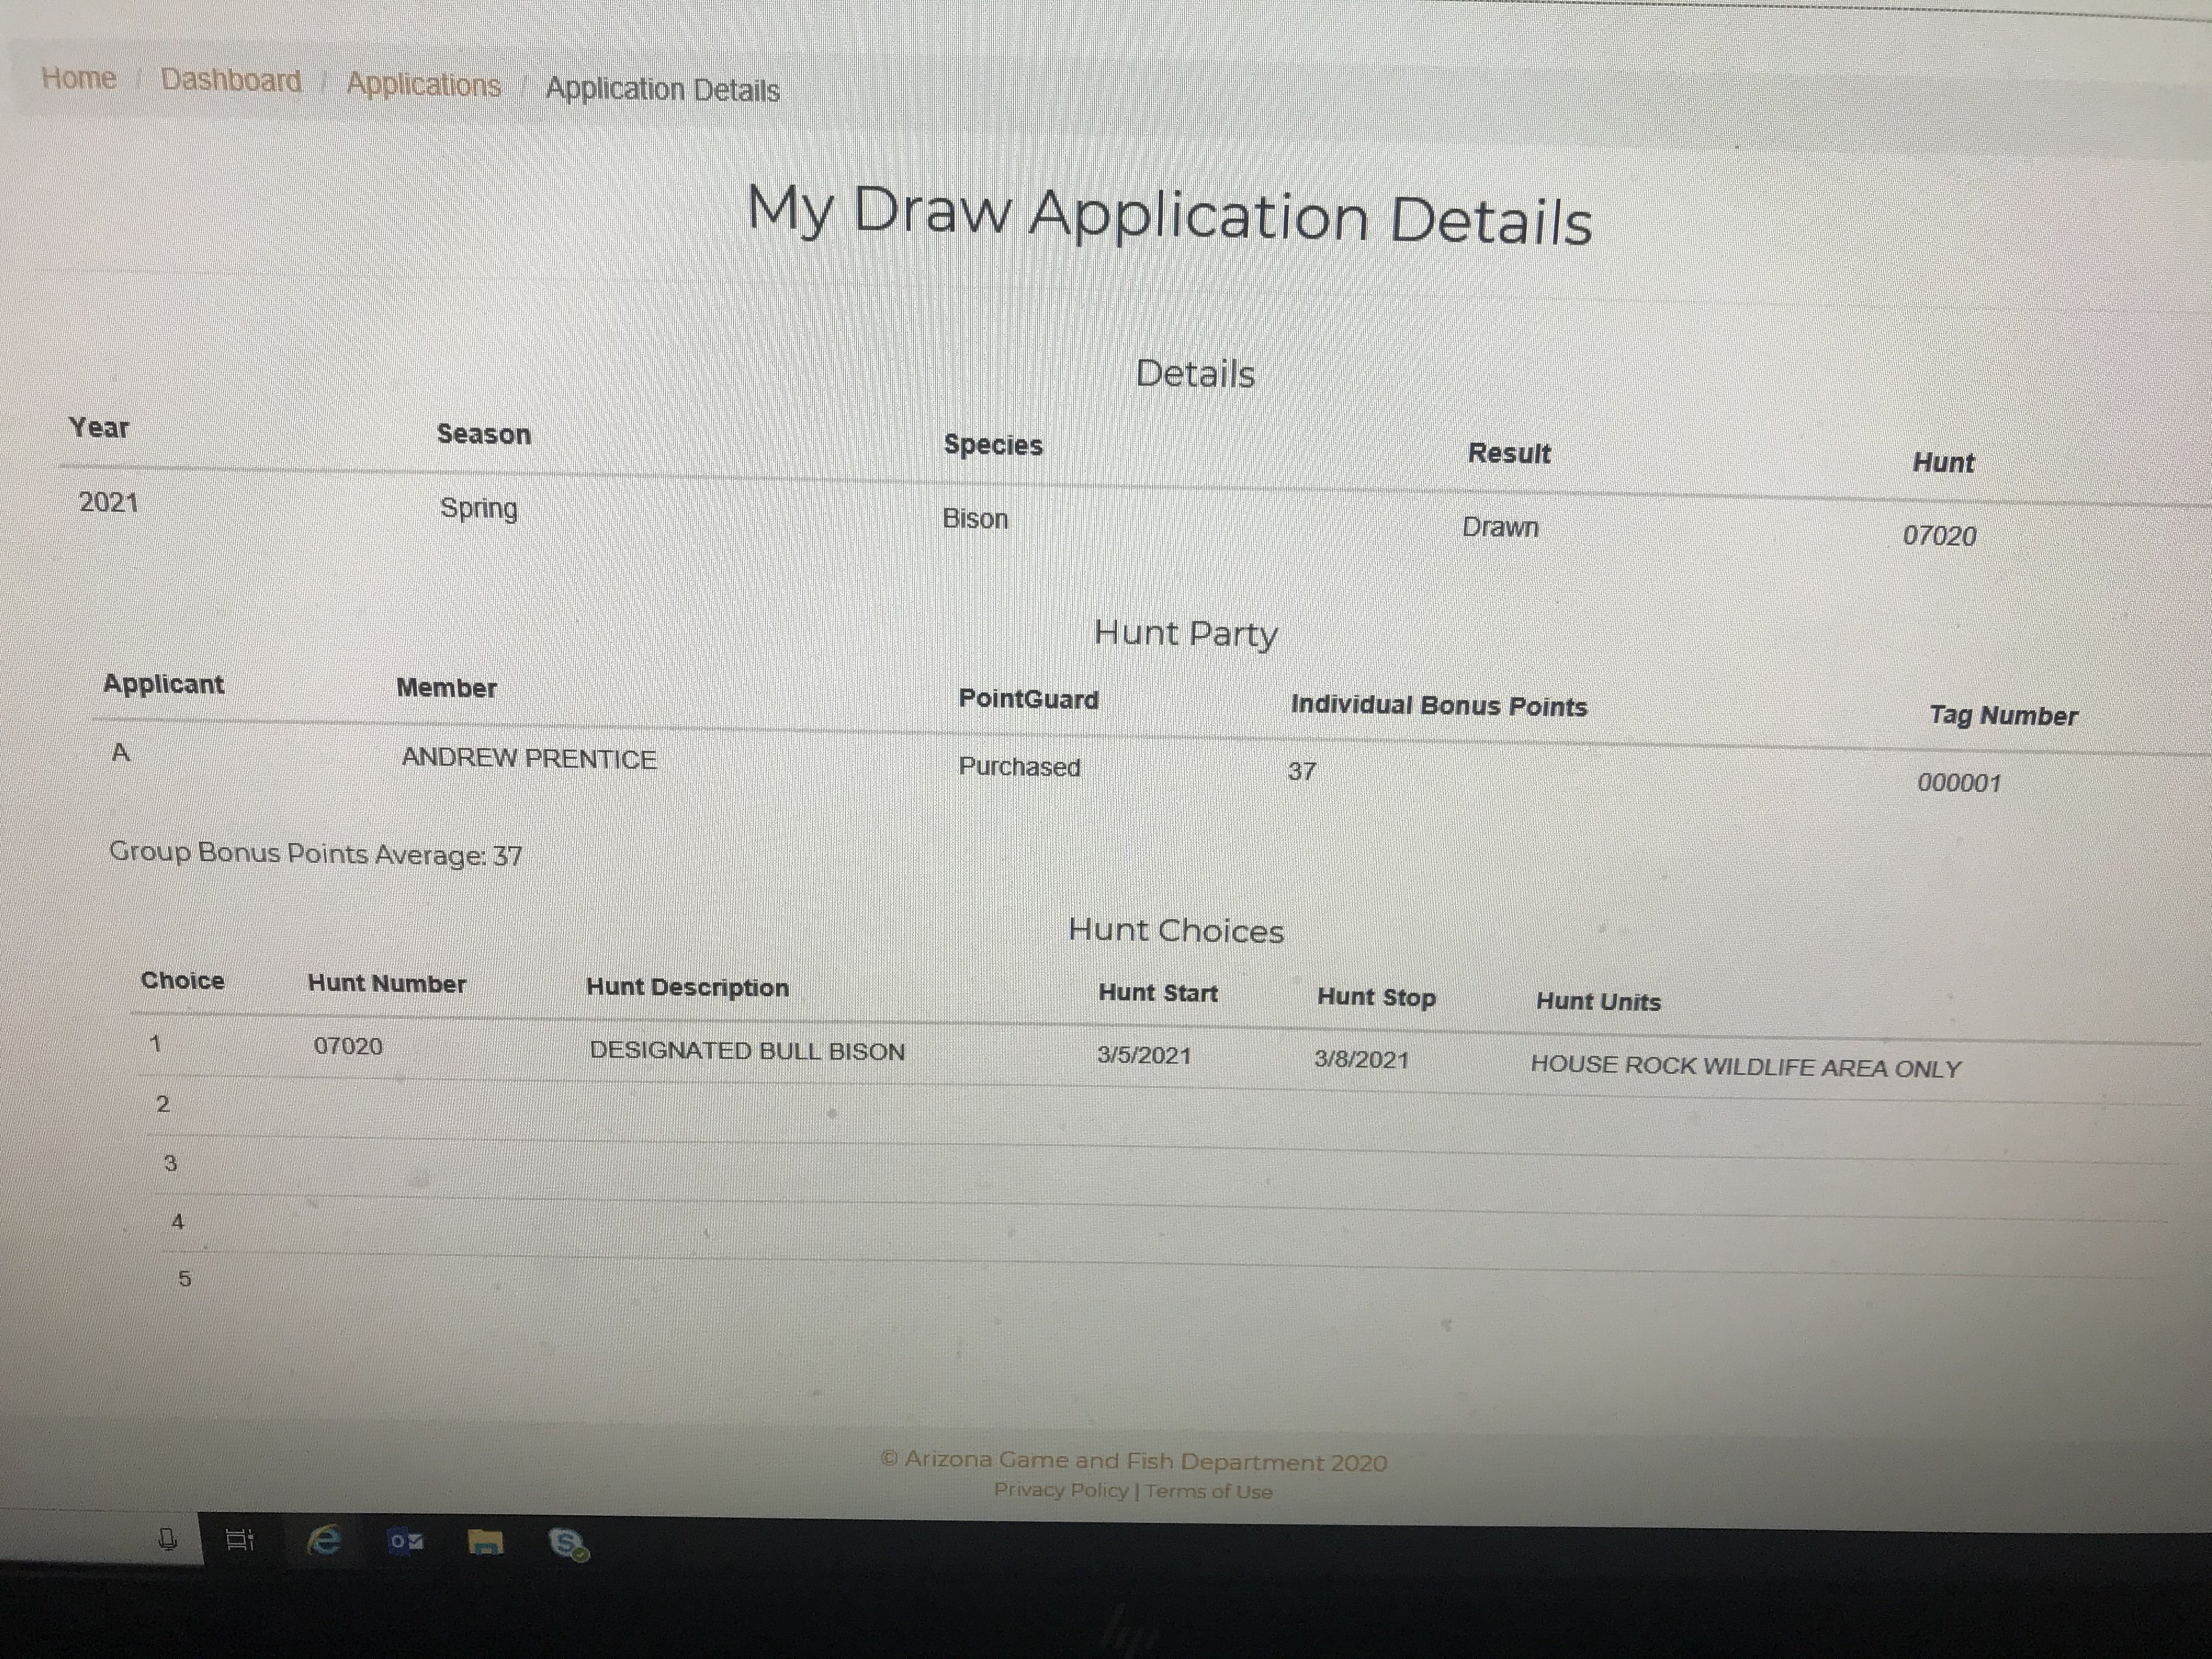Click the Hunt Party section heading
Screen dimensions: 2212x1659
point(1186,634)
